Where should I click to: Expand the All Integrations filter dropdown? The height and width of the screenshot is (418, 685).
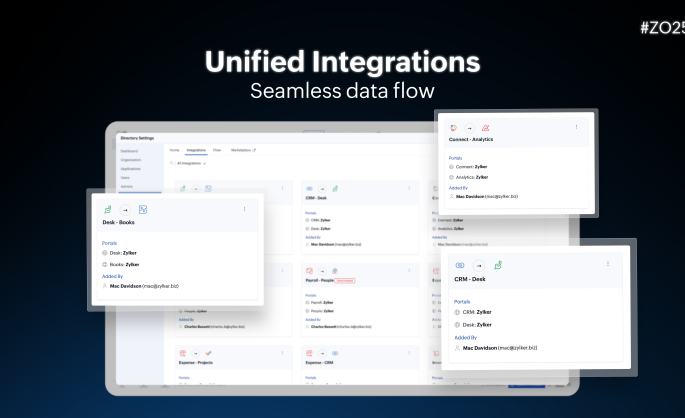pos(191,163)
